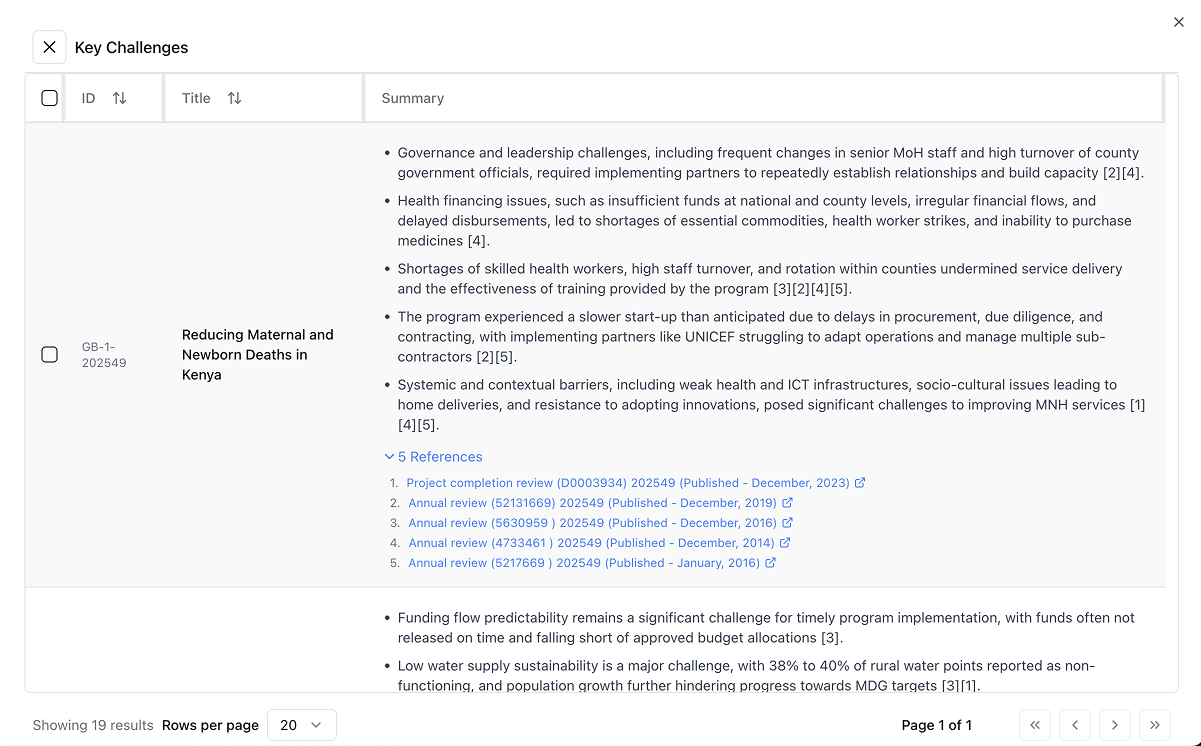The height and width of the screenshot is (746, 1201).
Task: Open Annual review (5217669) January 2016 link
Action: coord(584,563)
